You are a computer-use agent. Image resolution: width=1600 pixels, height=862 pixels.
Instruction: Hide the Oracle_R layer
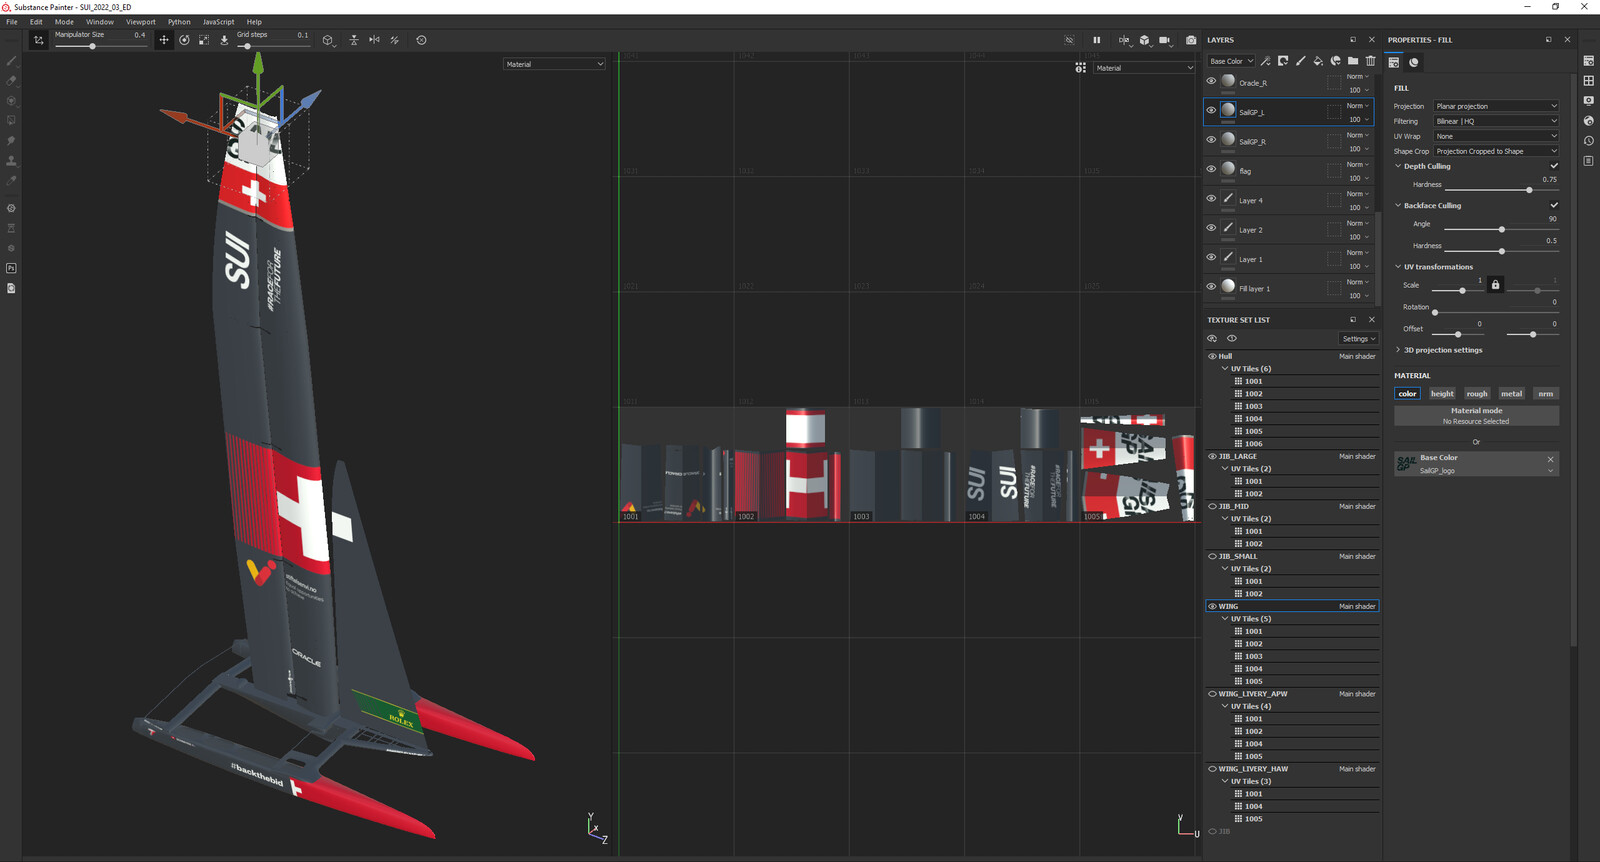(x=1211, y=81)
